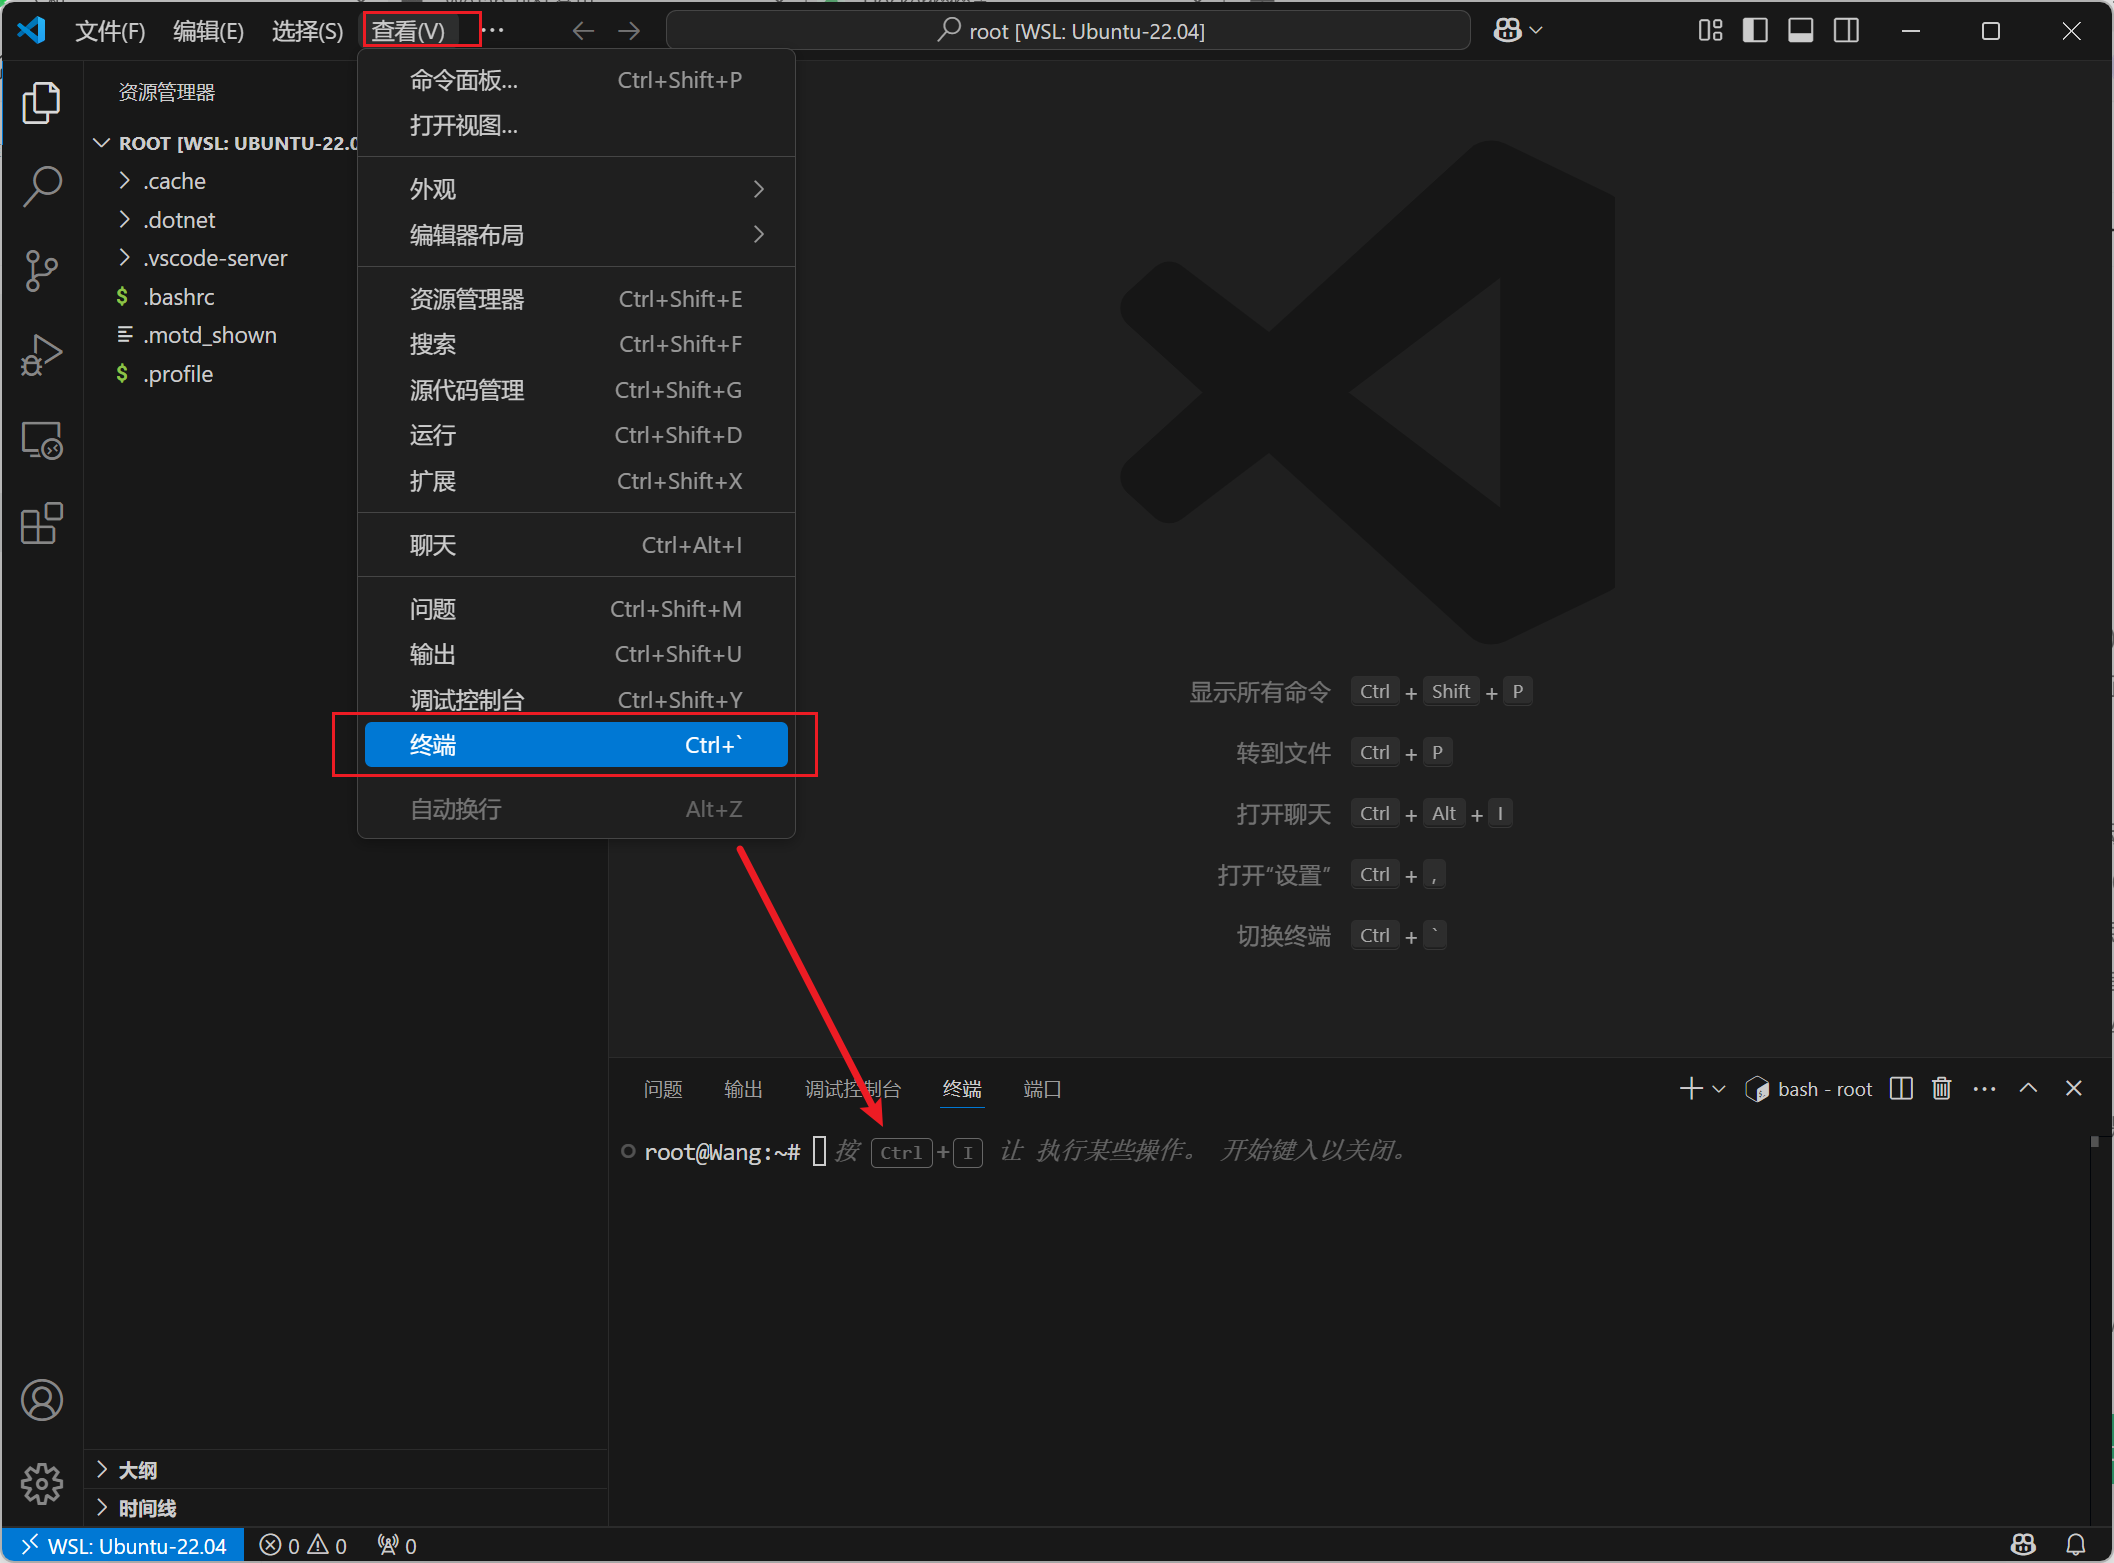This screenshot has width=2114, height=1563.
Task: Click the WSL: Ubuntu-22.04 status bar indicator
Action: 123,1544
